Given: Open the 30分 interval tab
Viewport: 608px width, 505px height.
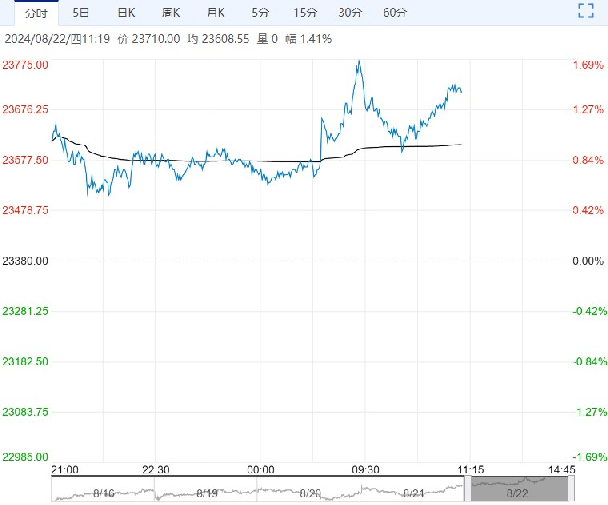Looking at the screenshot, I should (350, 13).
